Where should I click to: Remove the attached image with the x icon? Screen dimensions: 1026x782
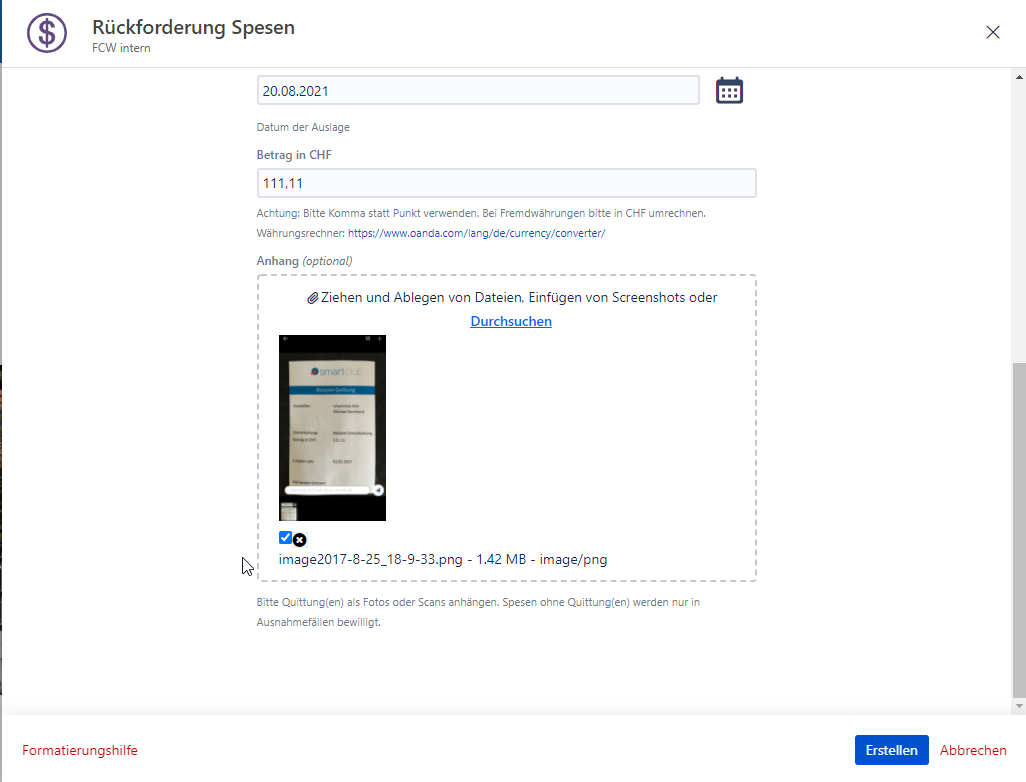[300, 540]
